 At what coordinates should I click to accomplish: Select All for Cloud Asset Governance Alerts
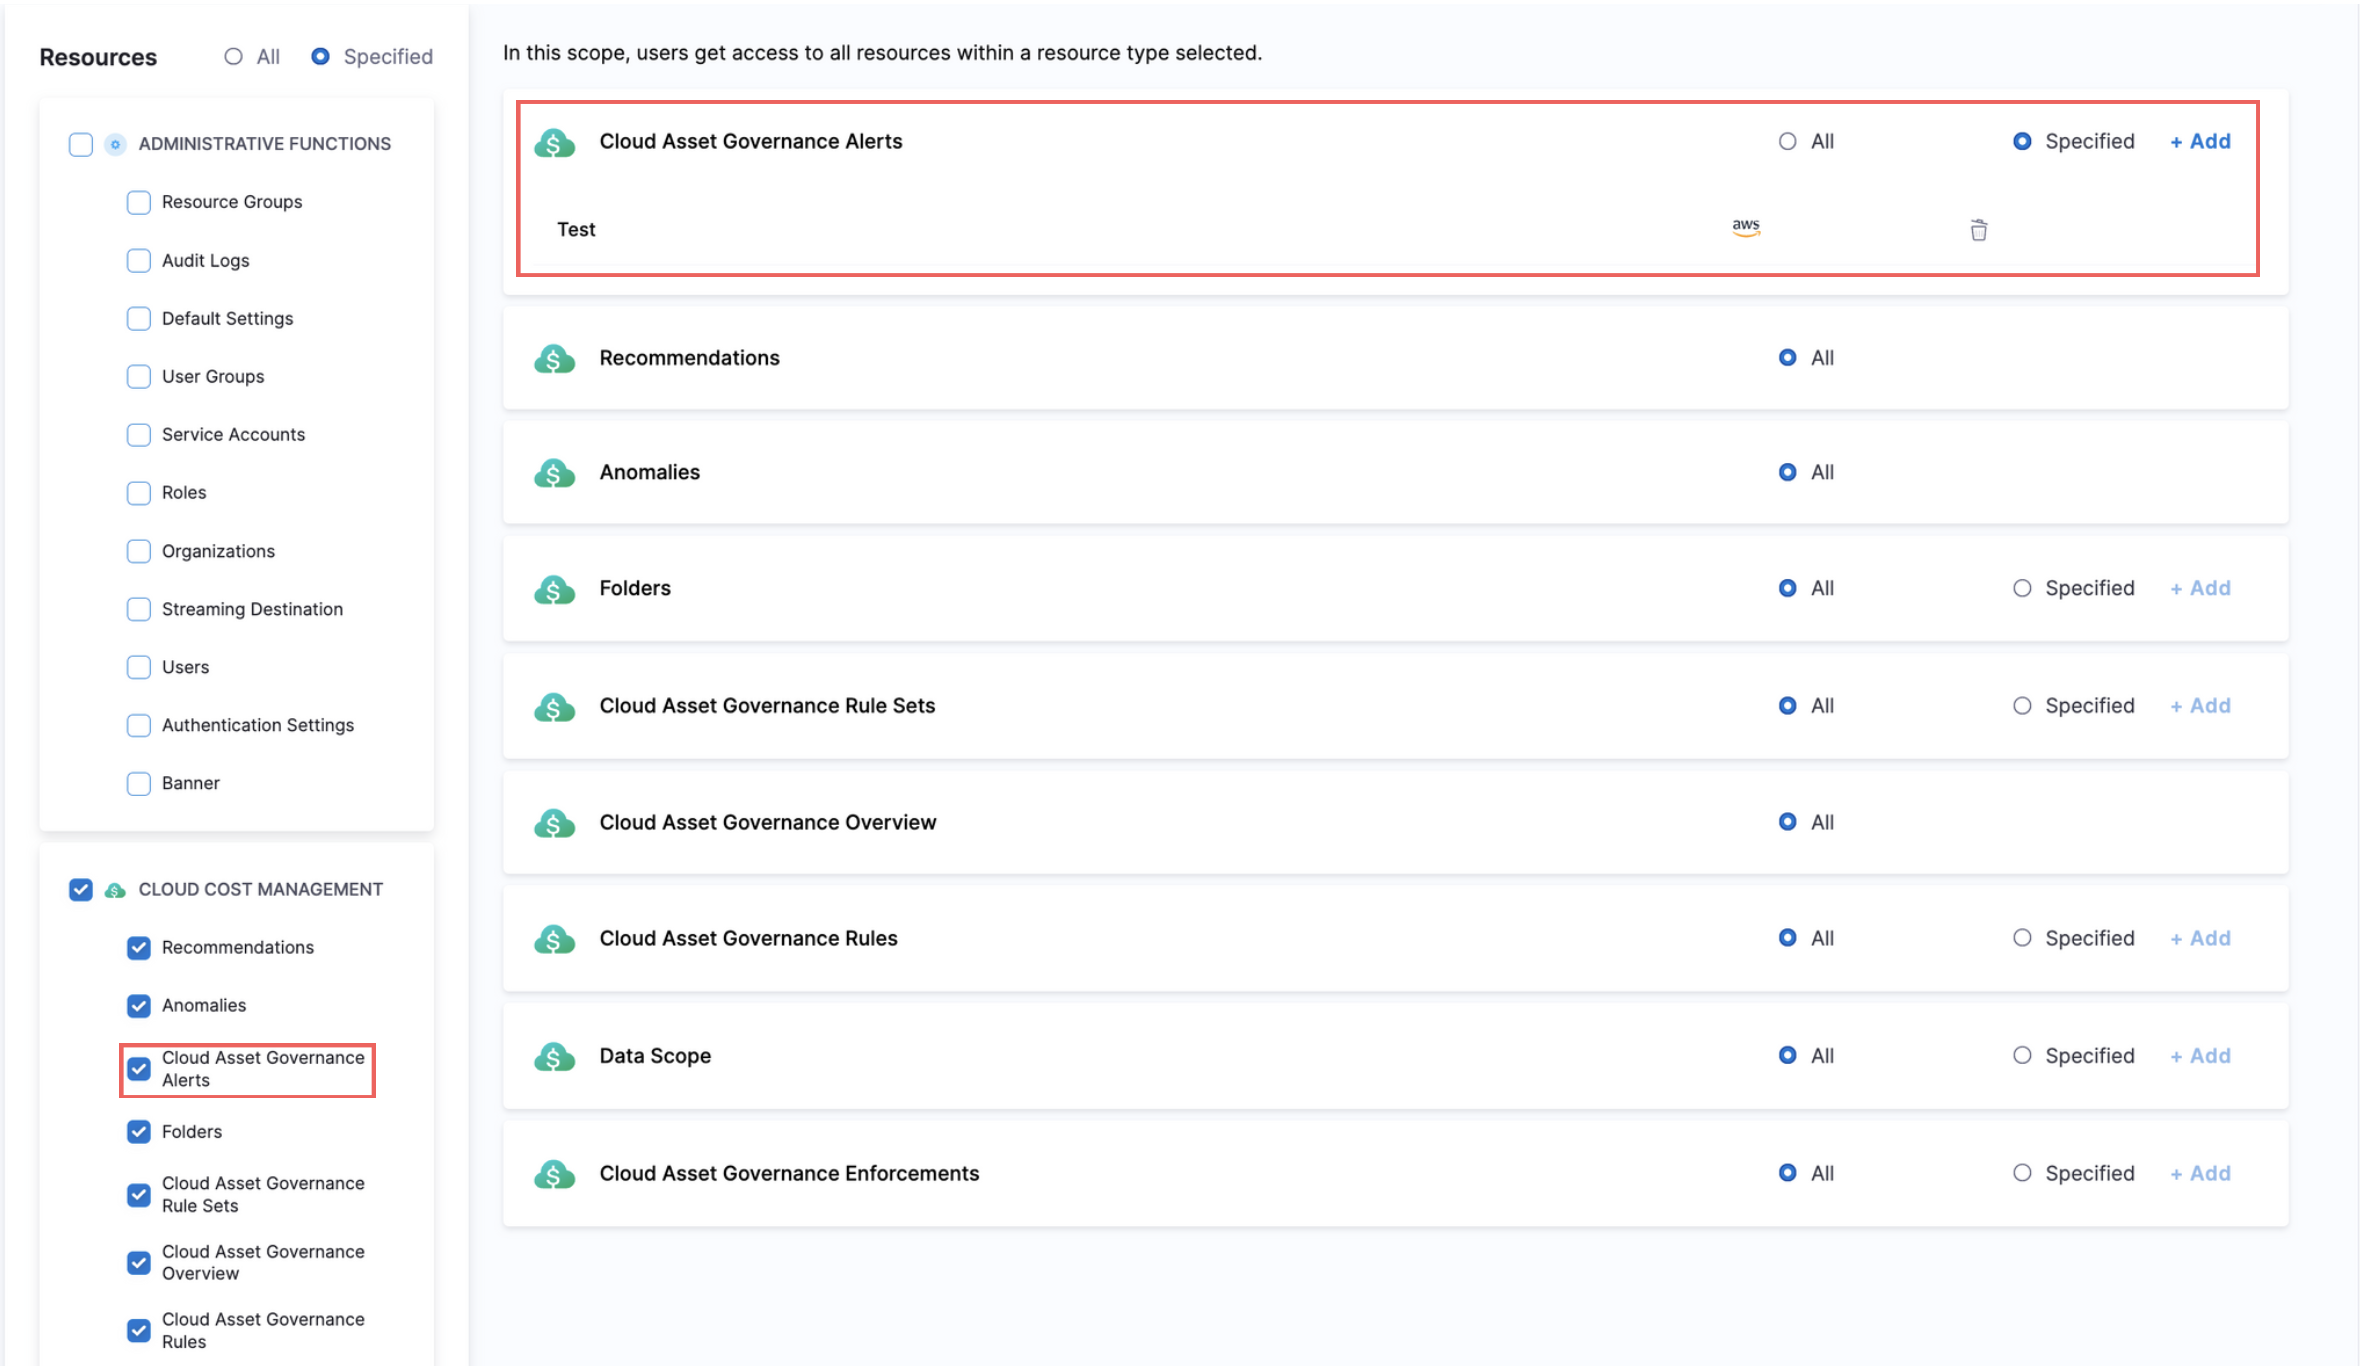1787,142
